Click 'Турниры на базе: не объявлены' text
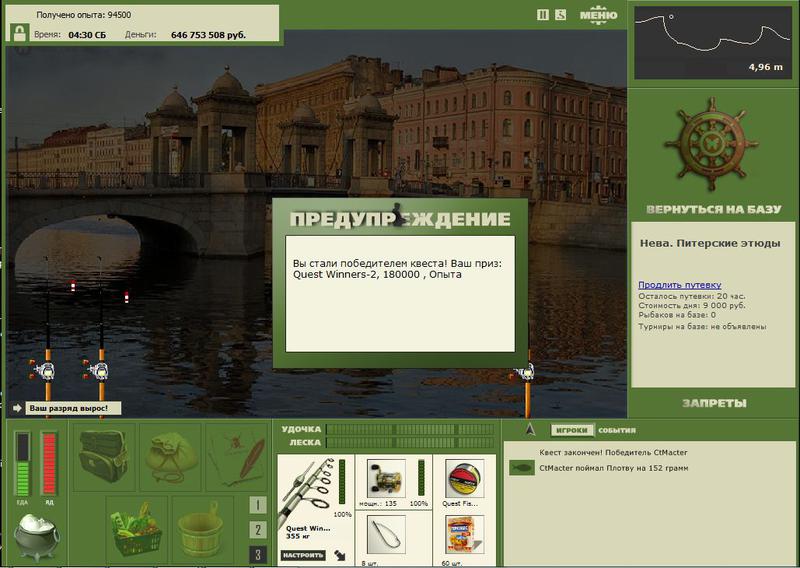 tap(702, 327)
